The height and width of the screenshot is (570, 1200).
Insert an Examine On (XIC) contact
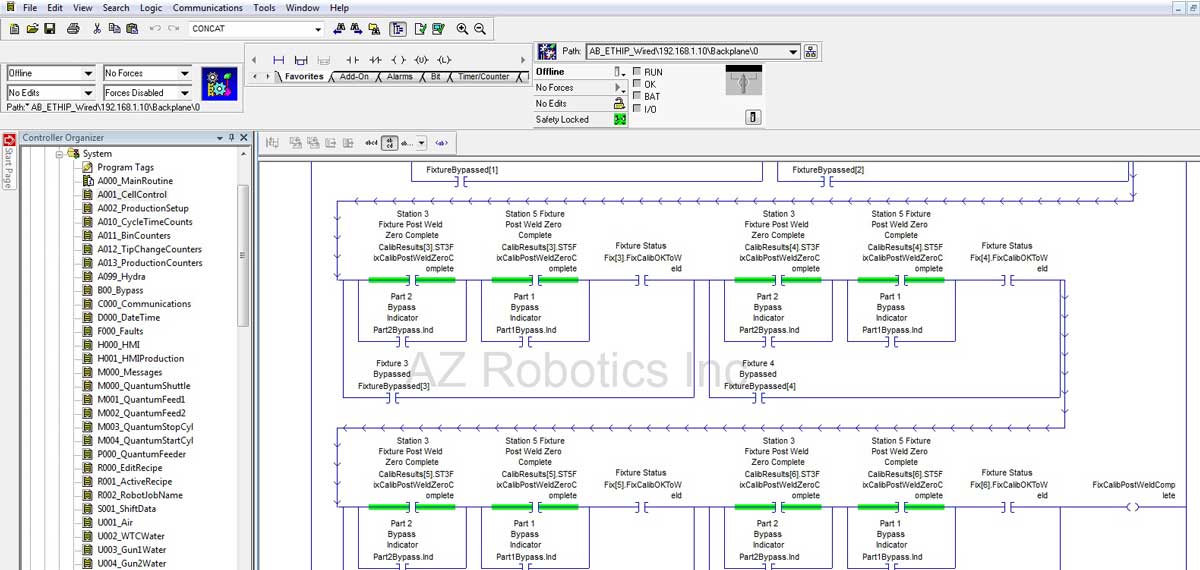(352, 60)
